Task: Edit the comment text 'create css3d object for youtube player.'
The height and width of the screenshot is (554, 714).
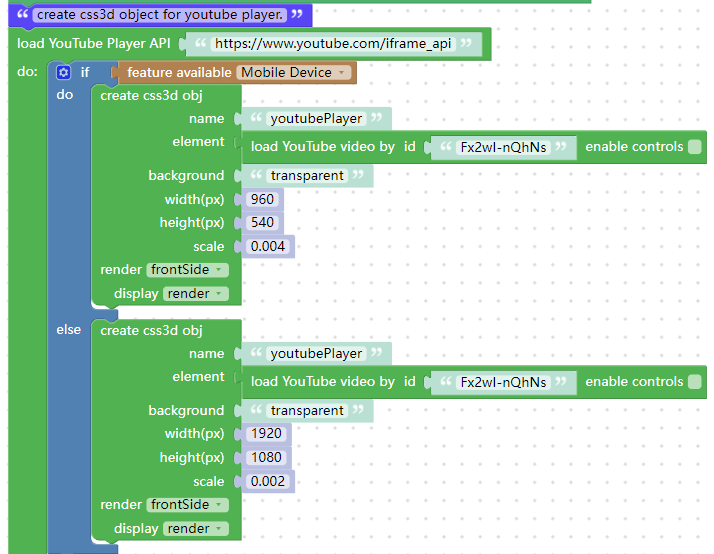Action: click(160, 15)
